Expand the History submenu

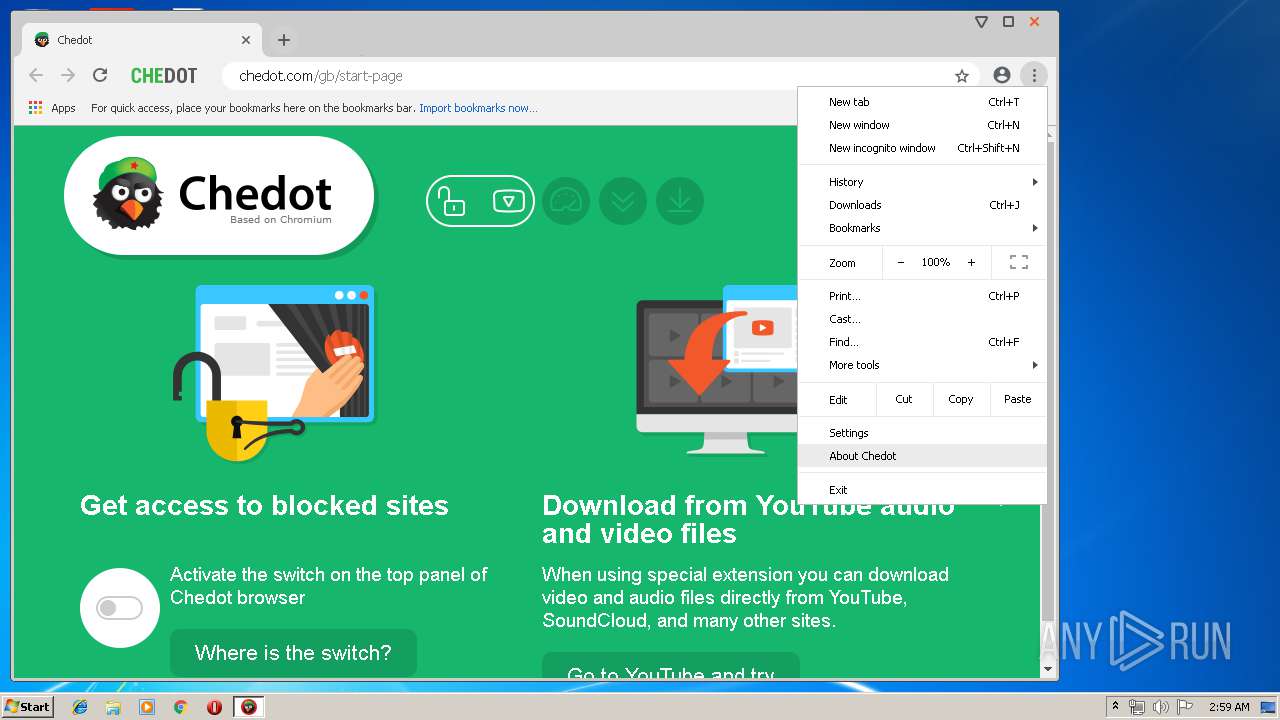tap(922, 182)
